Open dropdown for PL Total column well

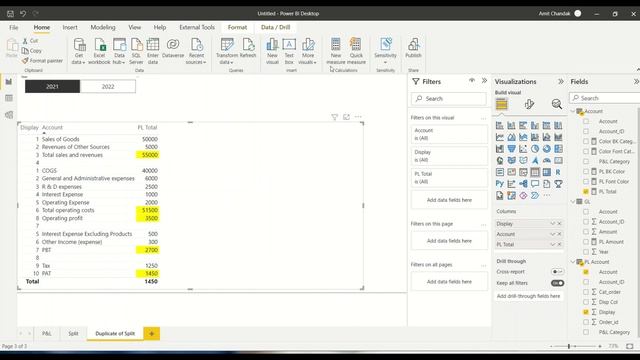553,244
